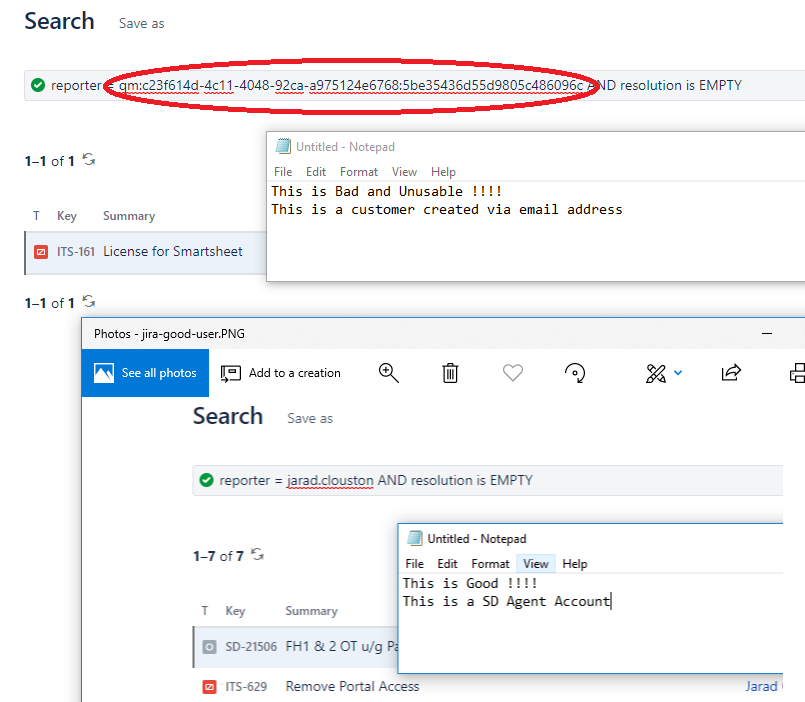Click green valid-query check icon in top search

pyautogui.click(x=38, y=85)
